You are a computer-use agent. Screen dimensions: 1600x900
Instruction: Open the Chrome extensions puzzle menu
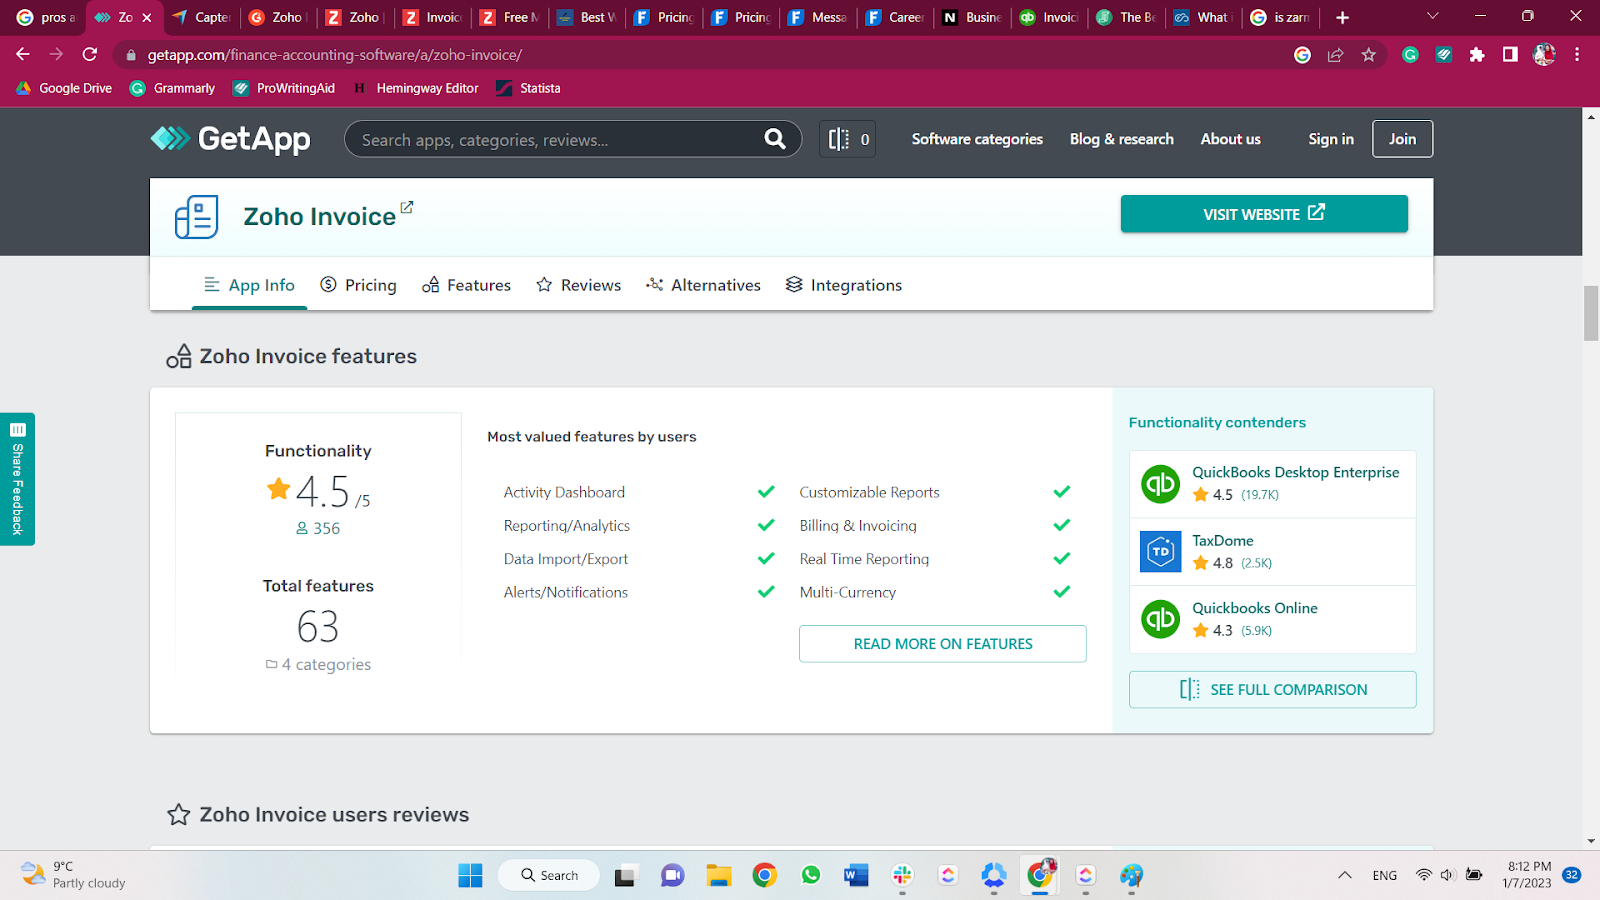pyautogui.click(x=1477, y=55)
